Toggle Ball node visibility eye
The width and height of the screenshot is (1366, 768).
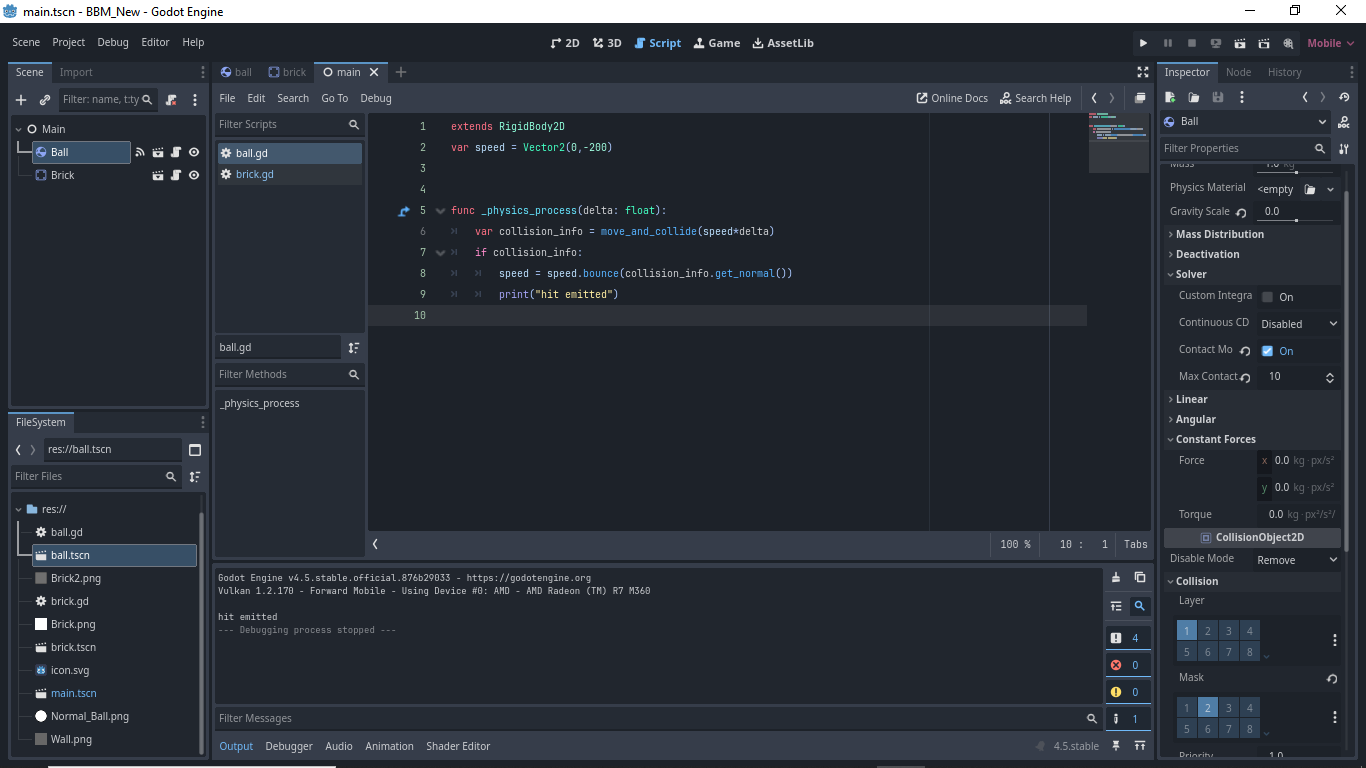pyautogui.click(x=194, y=152)
